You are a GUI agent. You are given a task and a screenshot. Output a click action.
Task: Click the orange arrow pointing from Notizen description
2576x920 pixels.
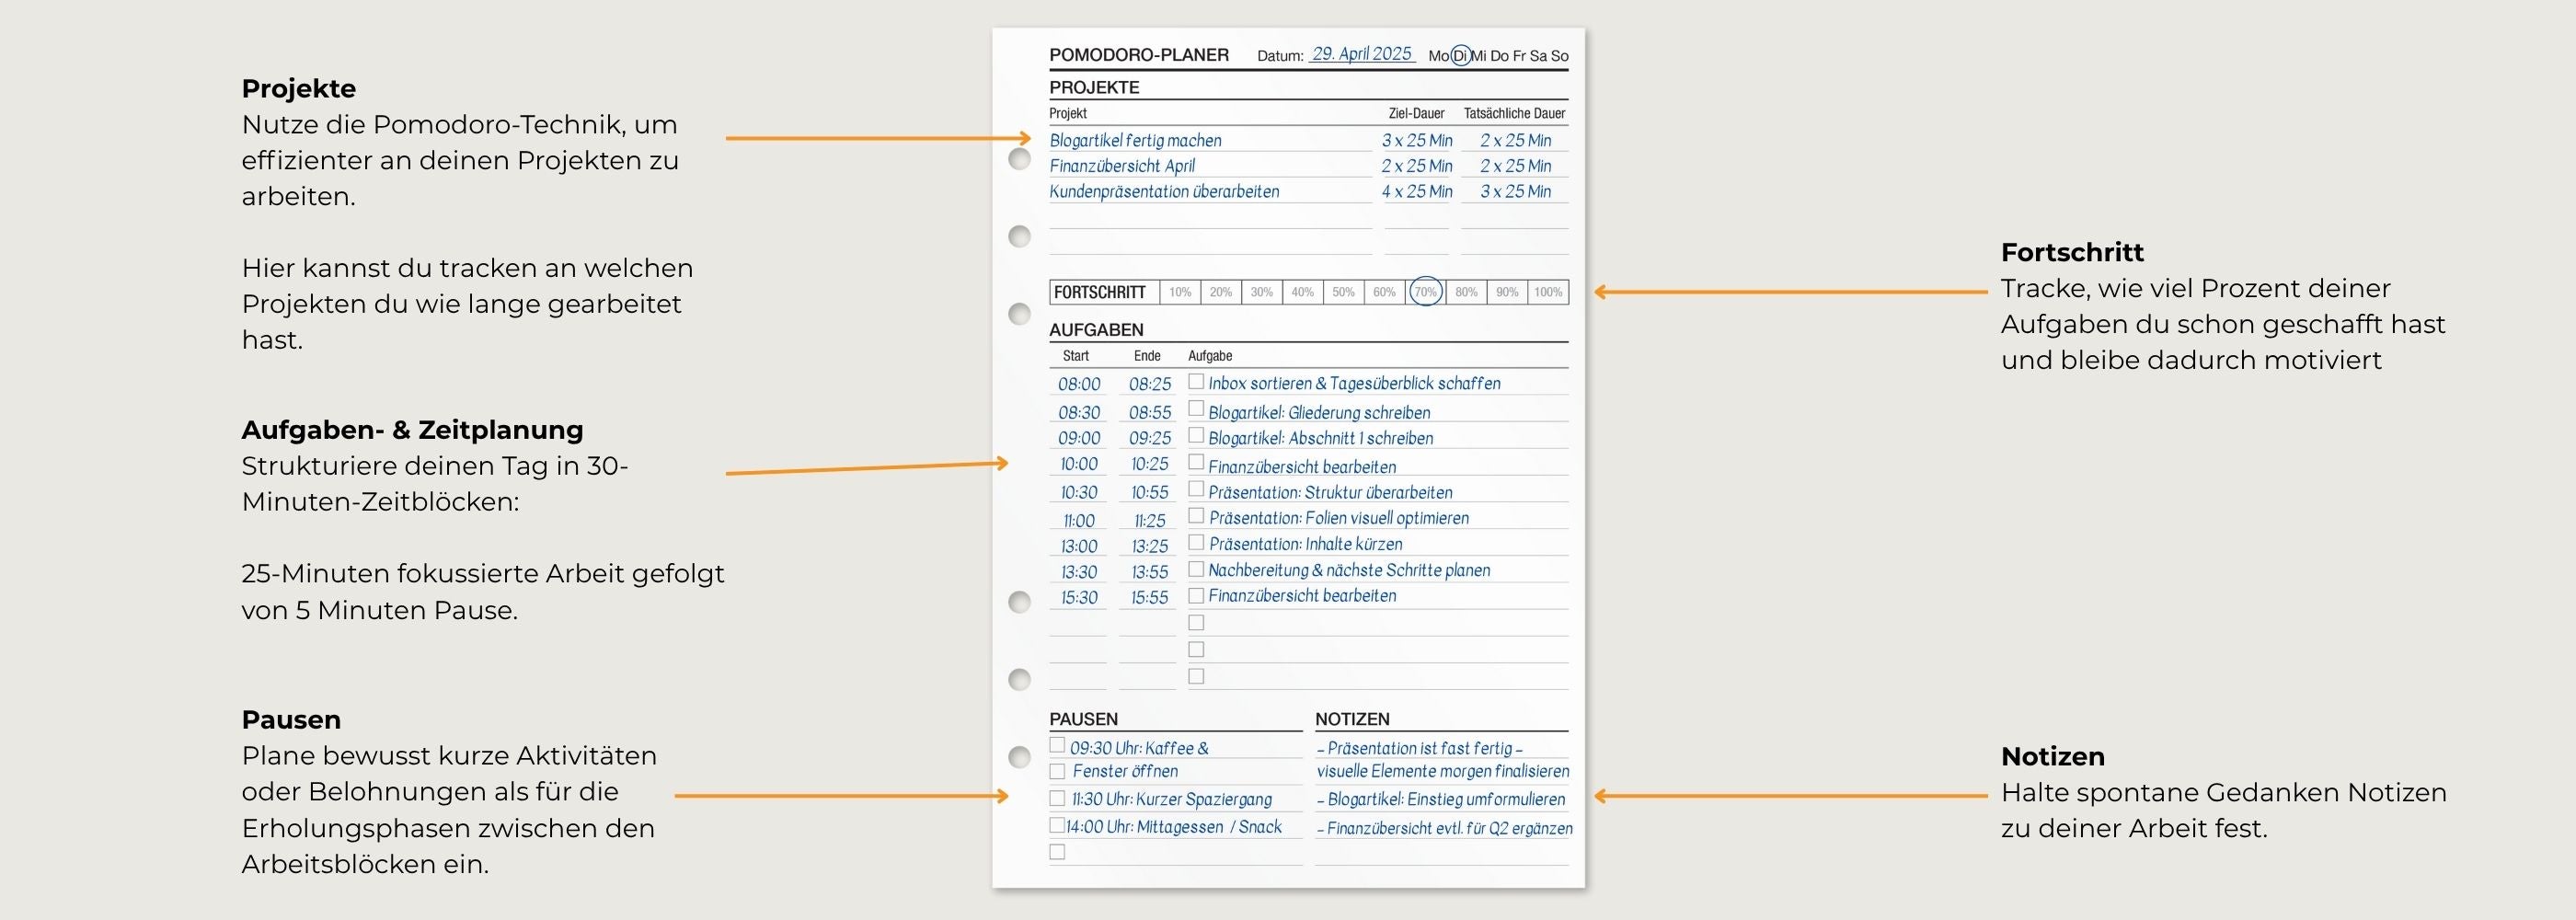(x=1790, y=796)
